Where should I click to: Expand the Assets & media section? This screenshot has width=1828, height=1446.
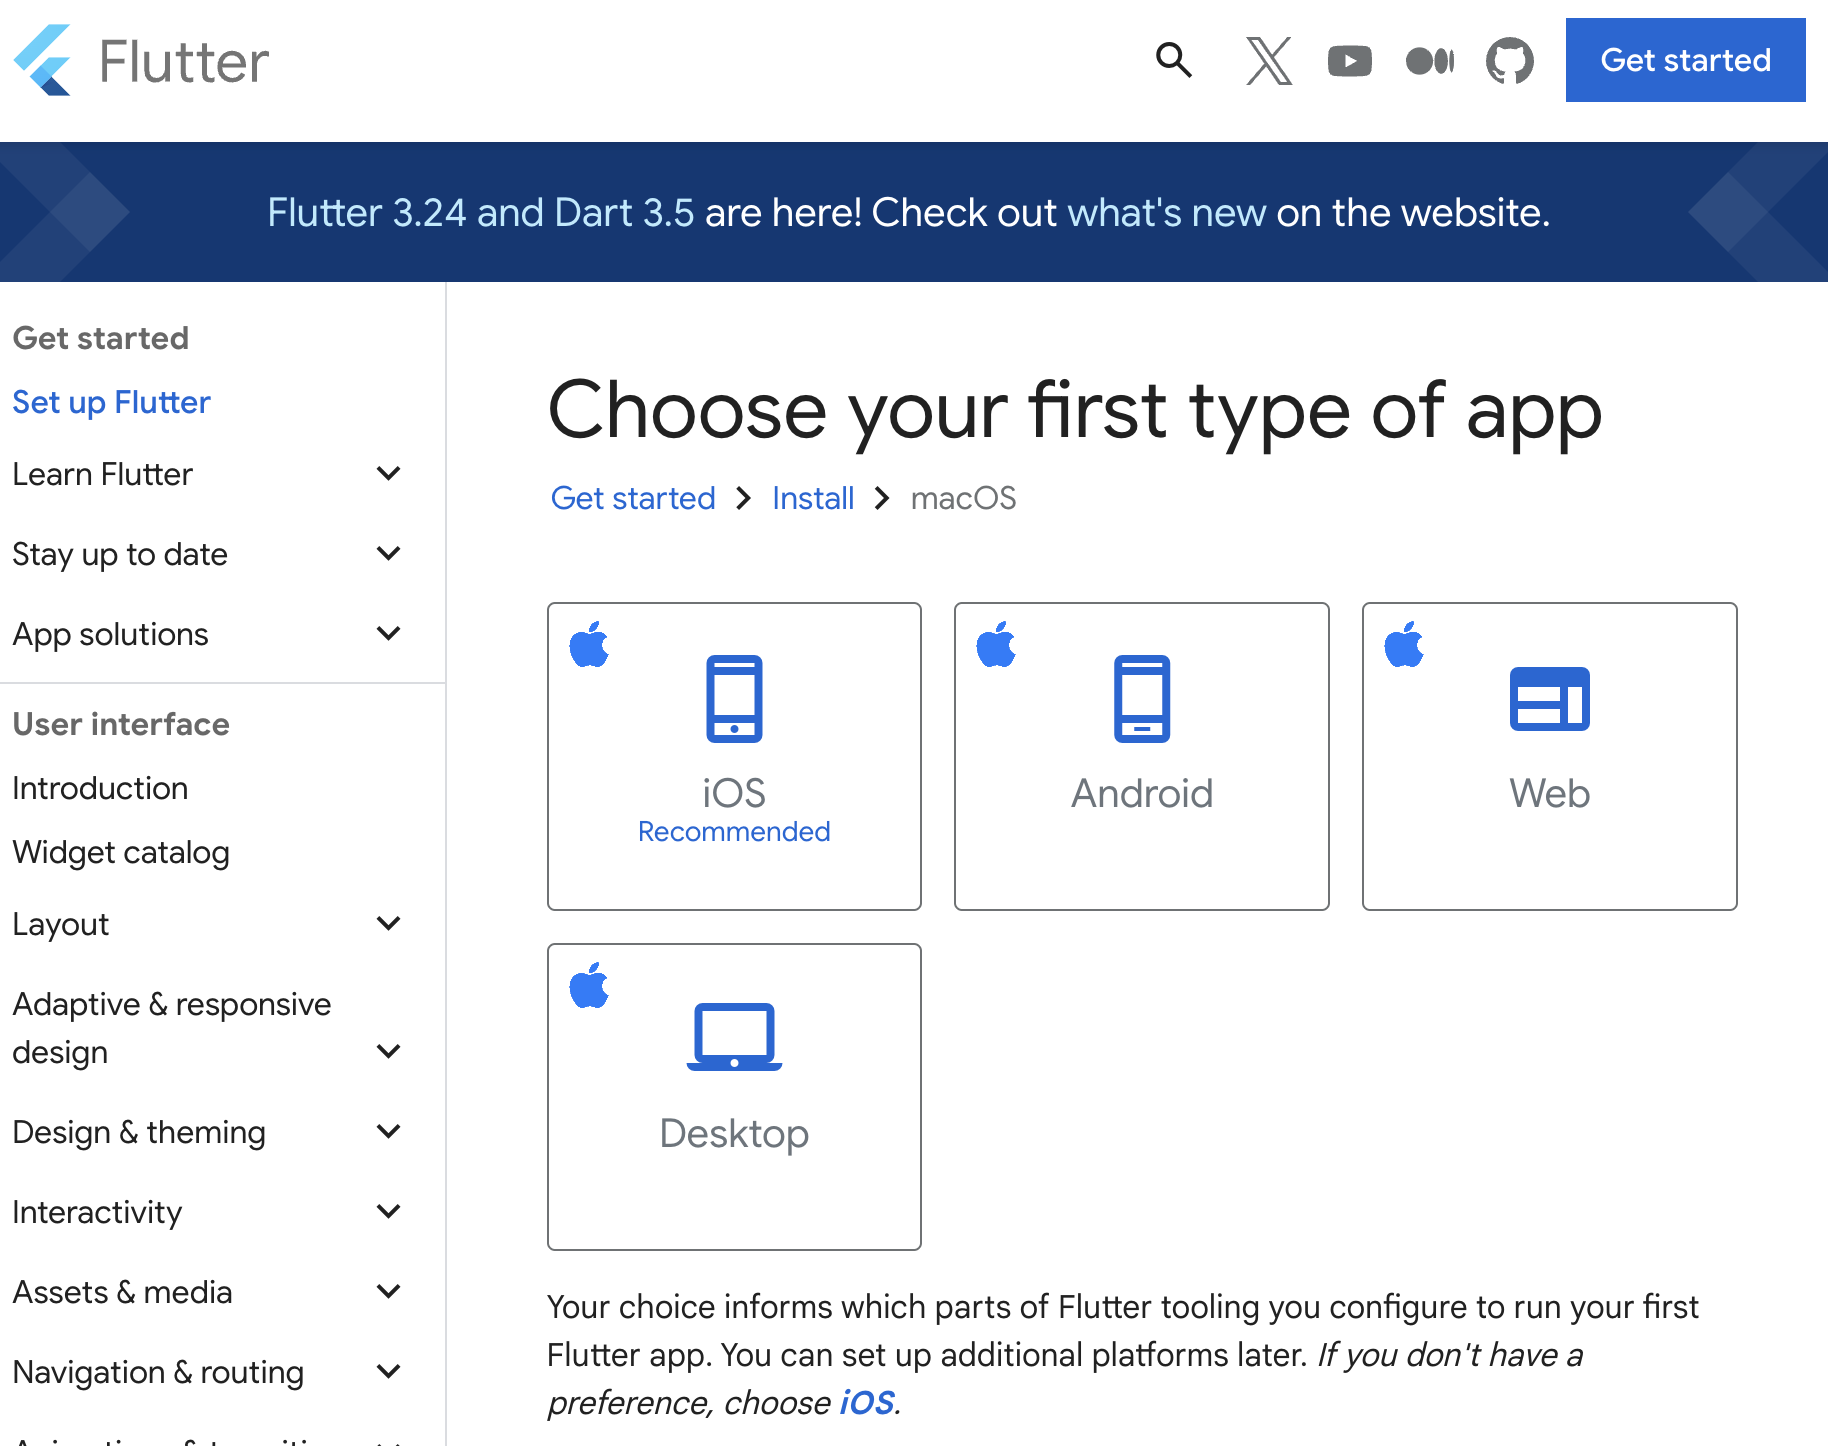tap(389, 1291)
